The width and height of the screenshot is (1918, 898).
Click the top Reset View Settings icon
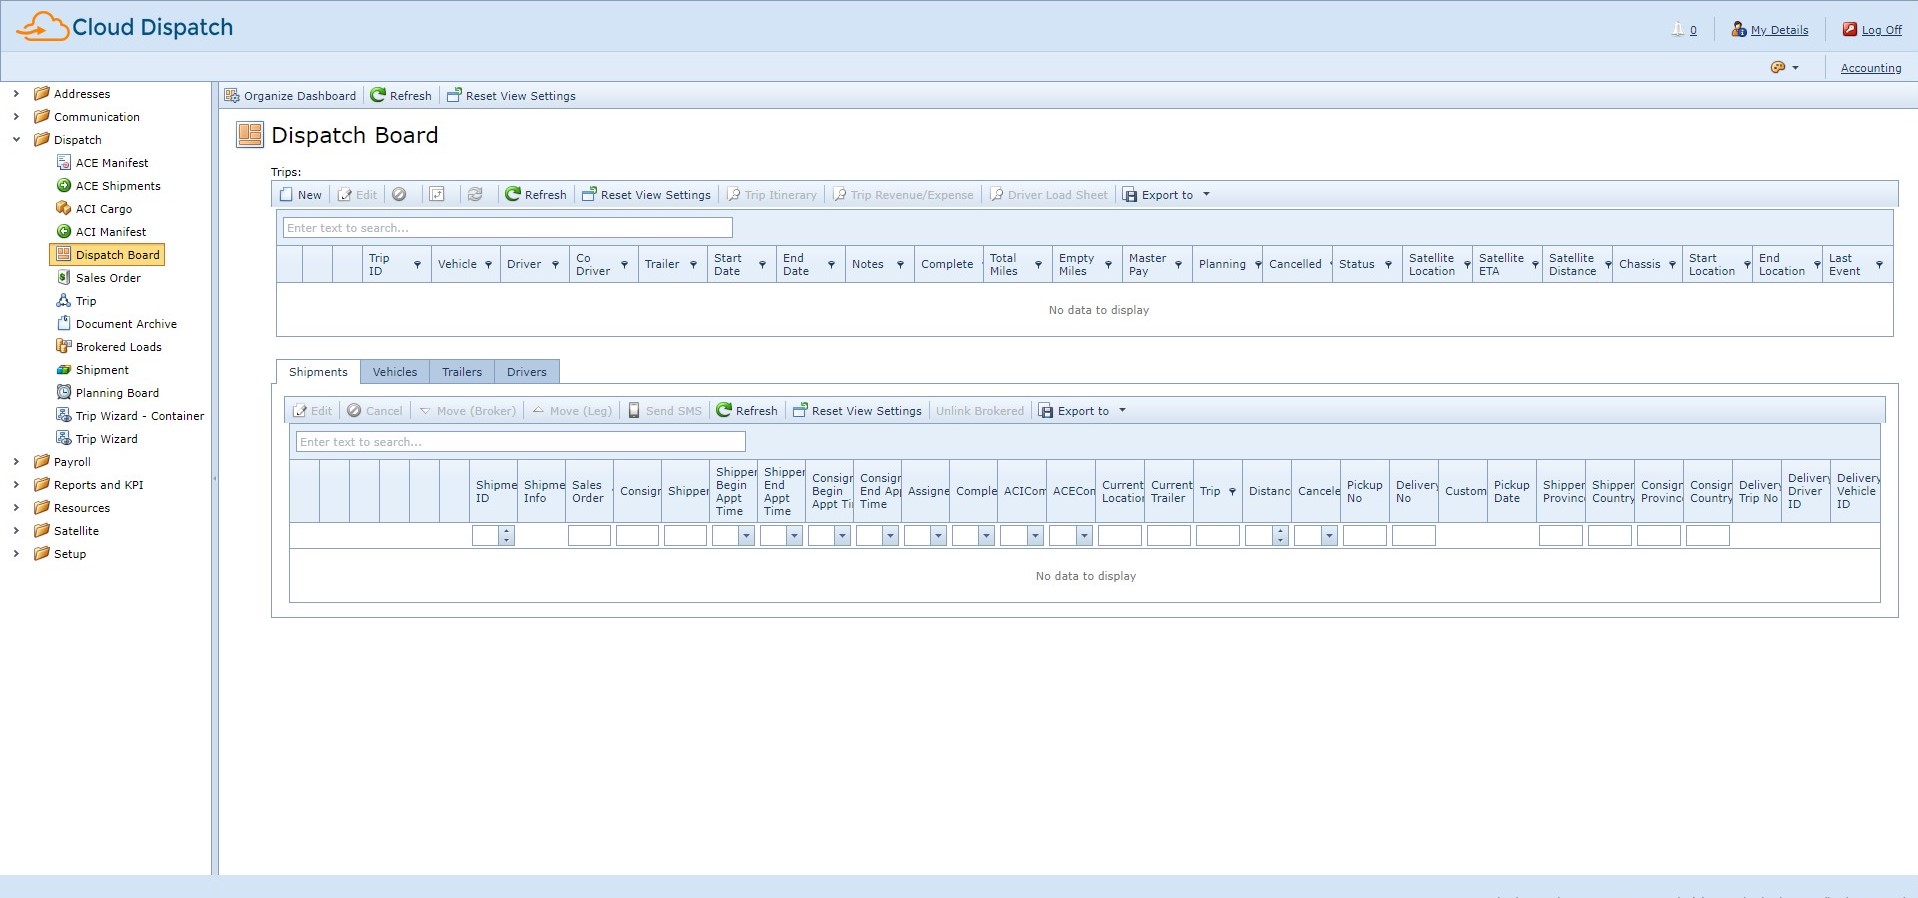point(454,95)
